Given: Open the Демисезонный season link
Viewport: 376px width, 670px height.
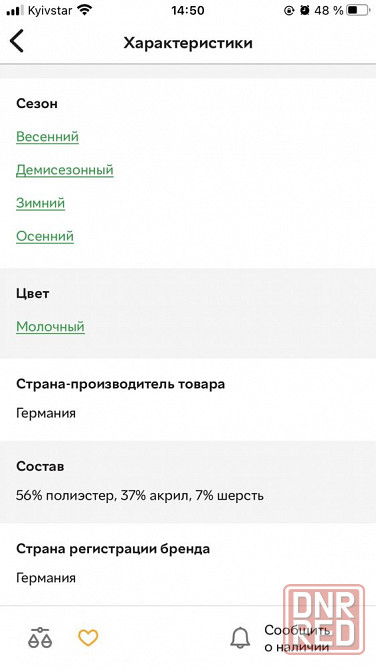Looking at the screenshot, I should [x=65, y=170].
